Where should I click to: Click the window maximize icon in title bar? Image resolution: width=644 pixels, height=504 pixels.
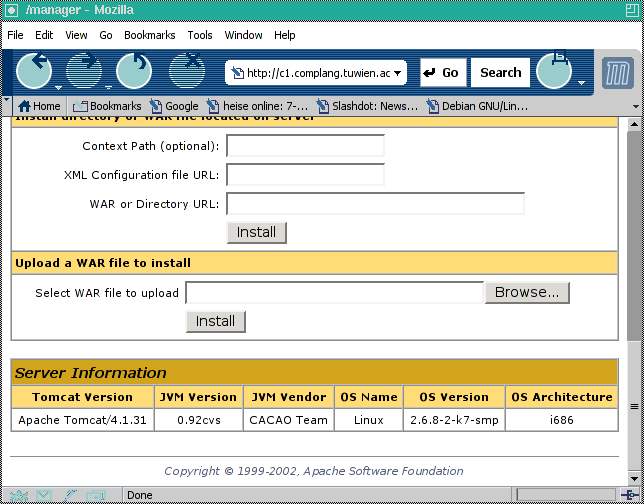[633, 10]
